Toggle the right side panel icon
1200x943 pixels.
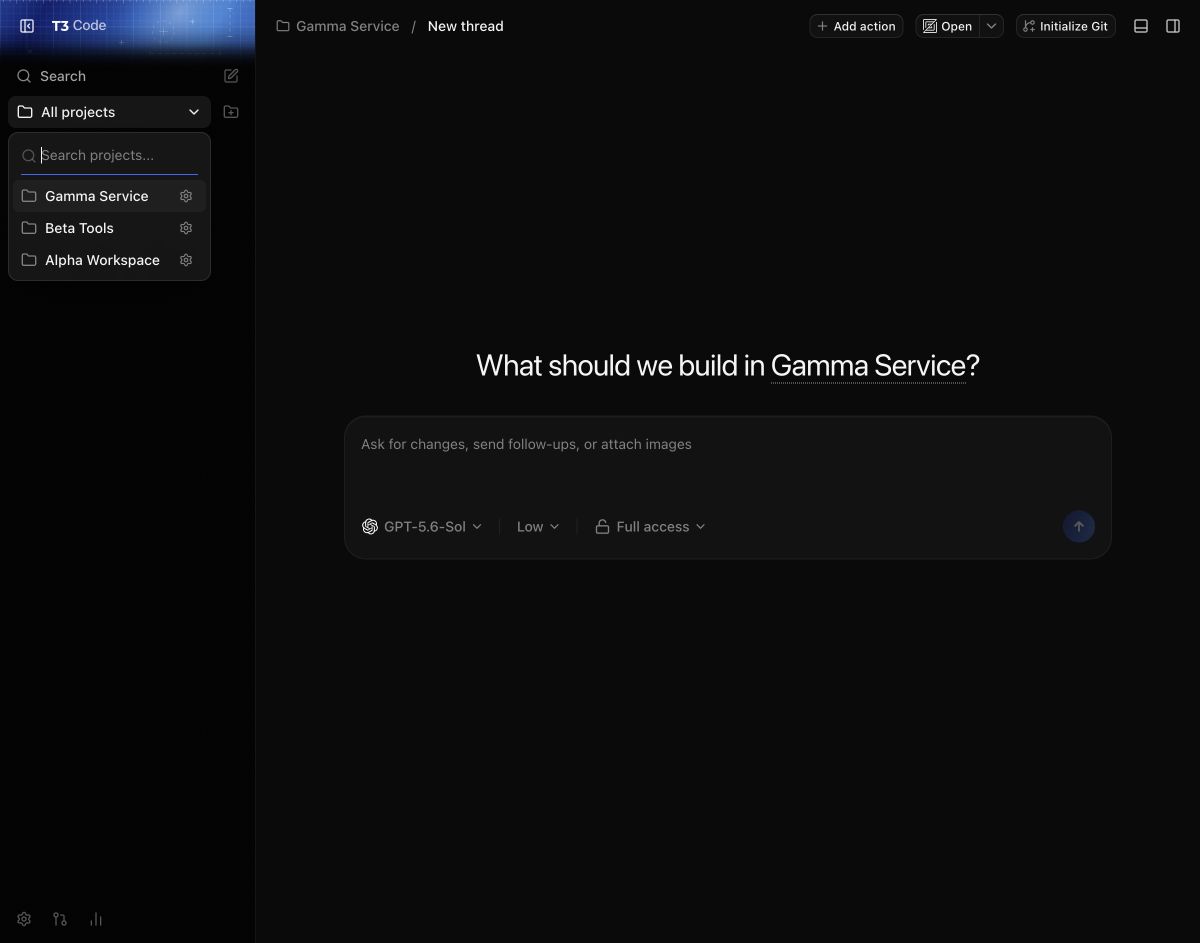[x=1173, y=26]
